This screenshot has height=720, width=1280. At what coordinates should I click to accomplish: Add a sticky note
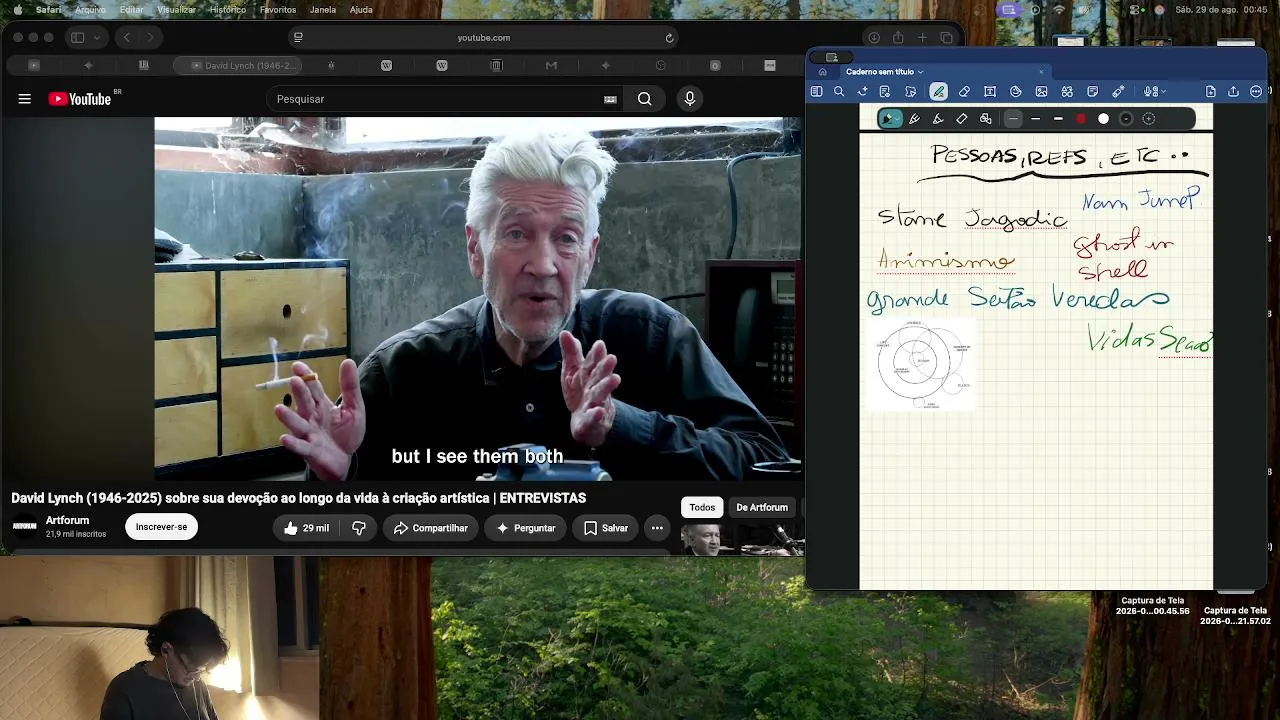pos(1092,92)
